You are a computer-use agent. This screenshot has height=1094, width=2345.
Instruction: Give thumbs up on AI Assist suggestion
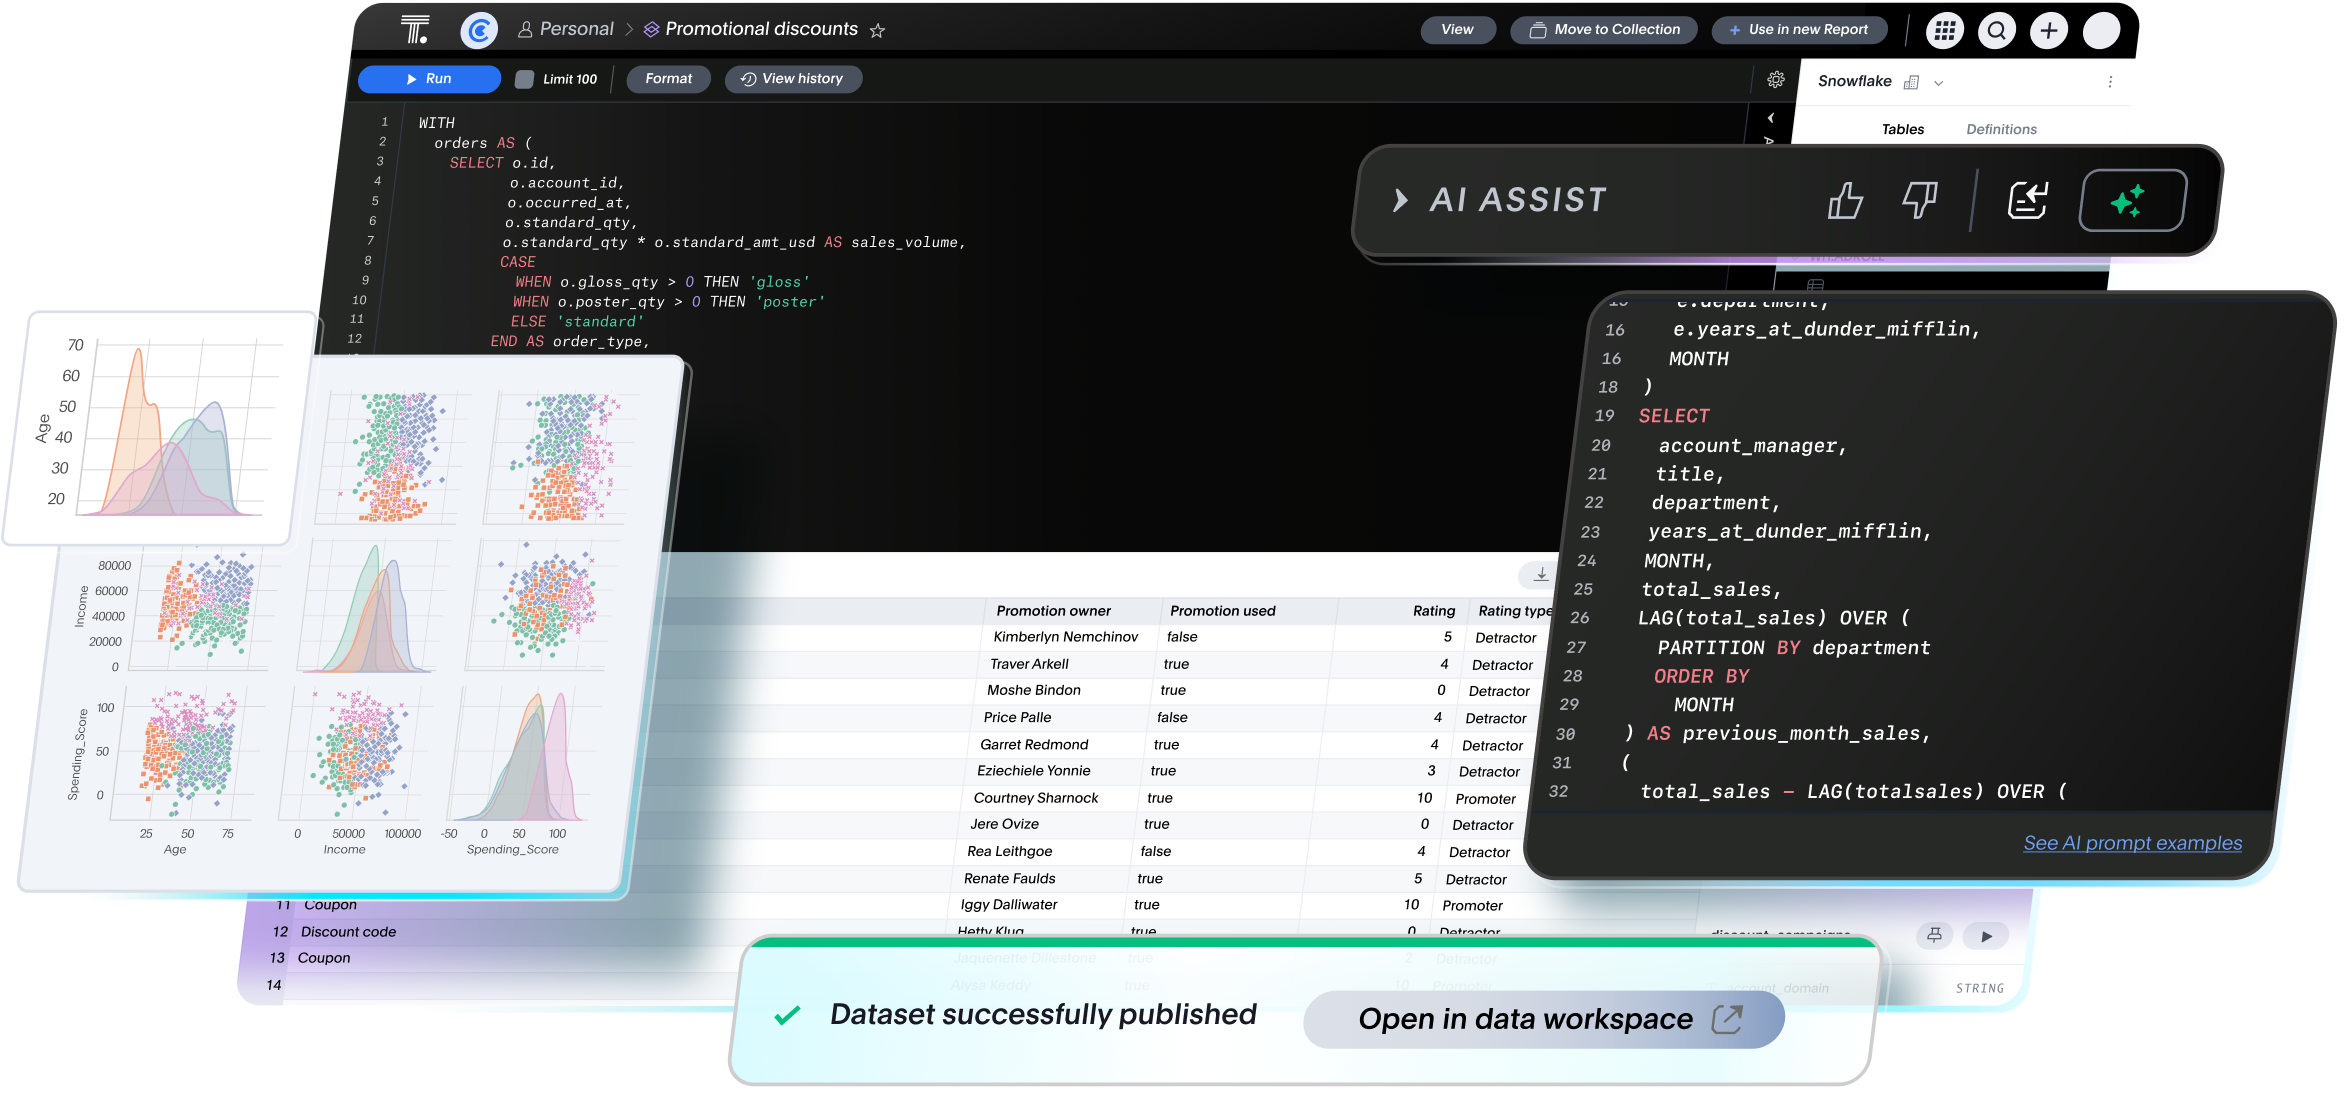[1845, 200]
